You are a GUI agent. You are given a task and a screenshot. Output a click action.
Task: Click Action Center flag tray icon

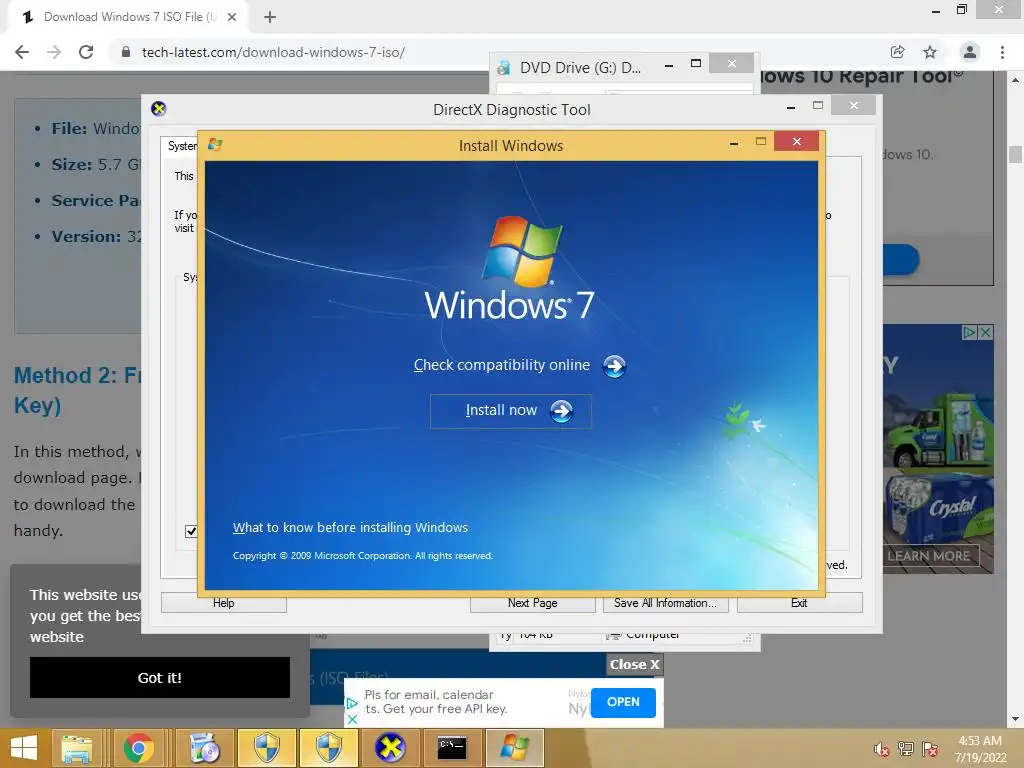point(930,749)
